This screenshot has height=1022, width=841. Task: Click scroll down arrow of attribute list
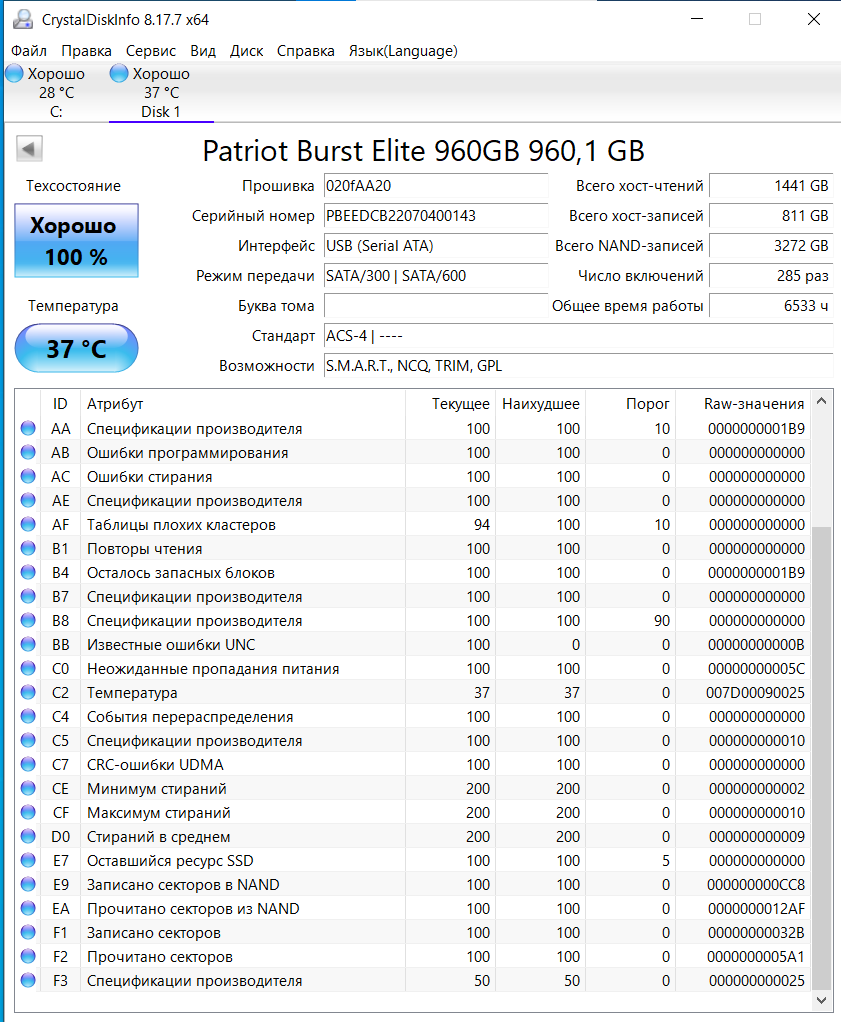tap(821, 1000)
